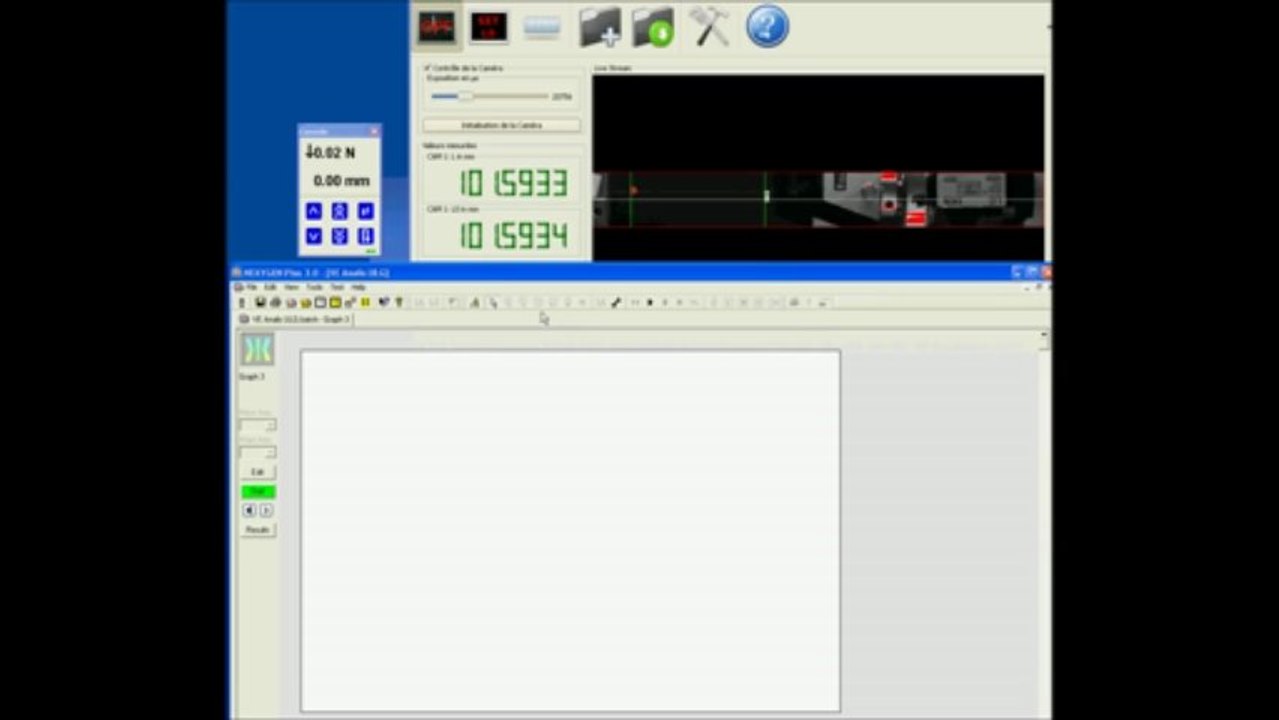Click the pointer arrow toolbar icon

tap(492, 302)
